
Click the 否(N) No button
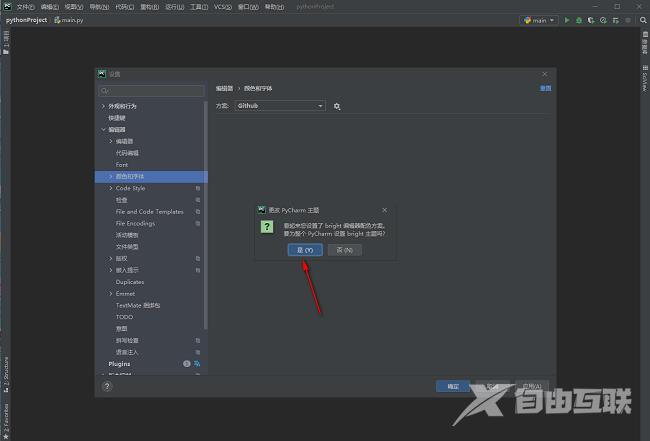pos(343,250)
